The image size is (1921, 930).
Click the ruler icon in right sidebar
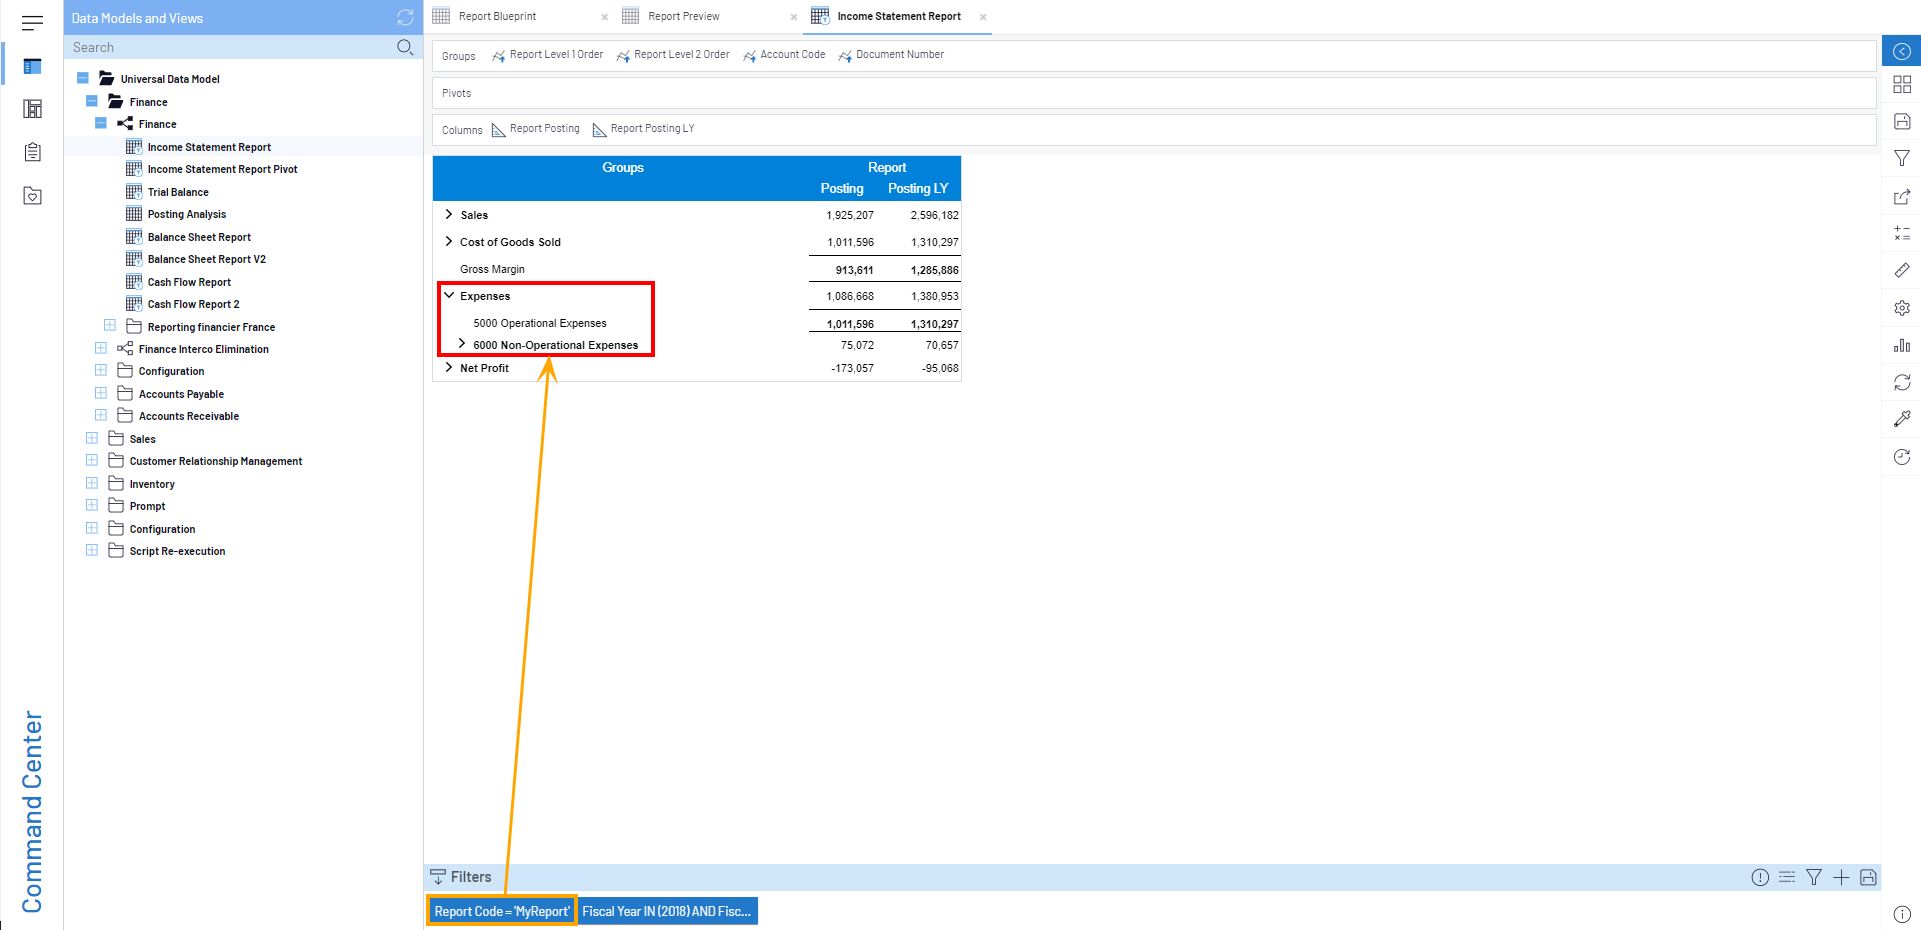(x=1901, y=270)
